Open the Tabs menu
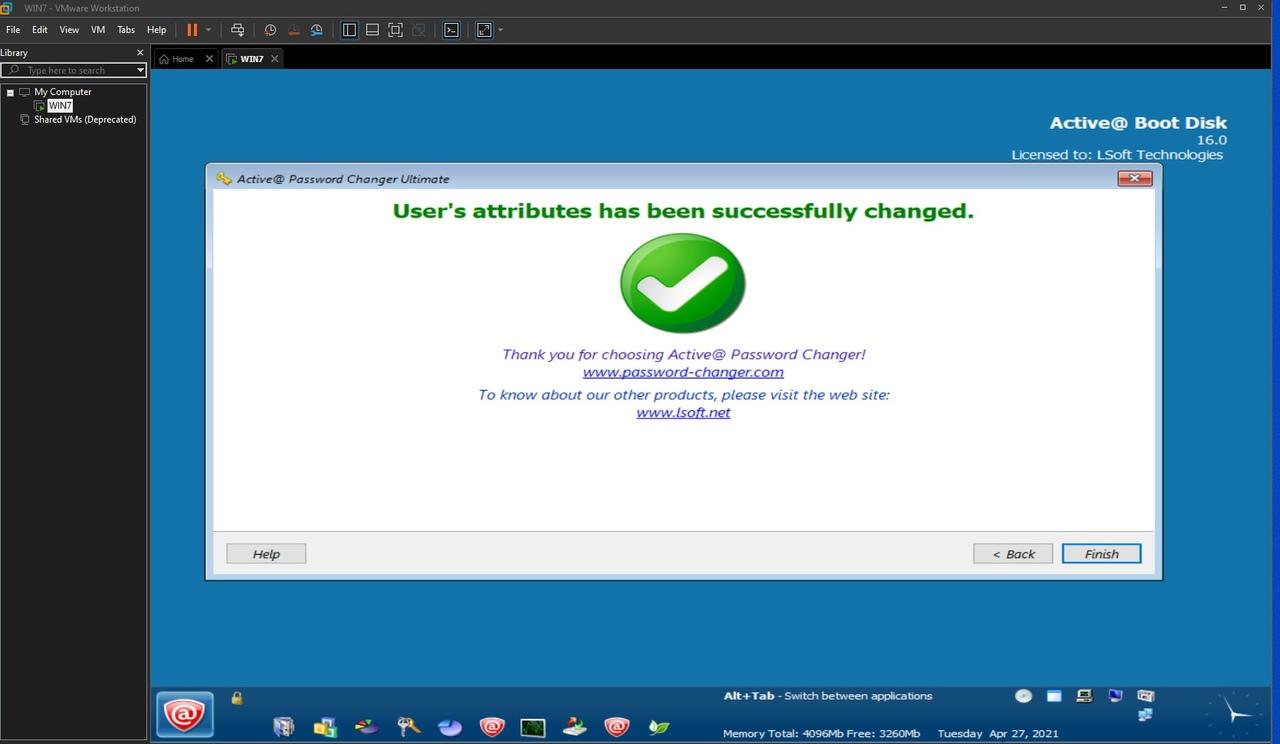 126,30
